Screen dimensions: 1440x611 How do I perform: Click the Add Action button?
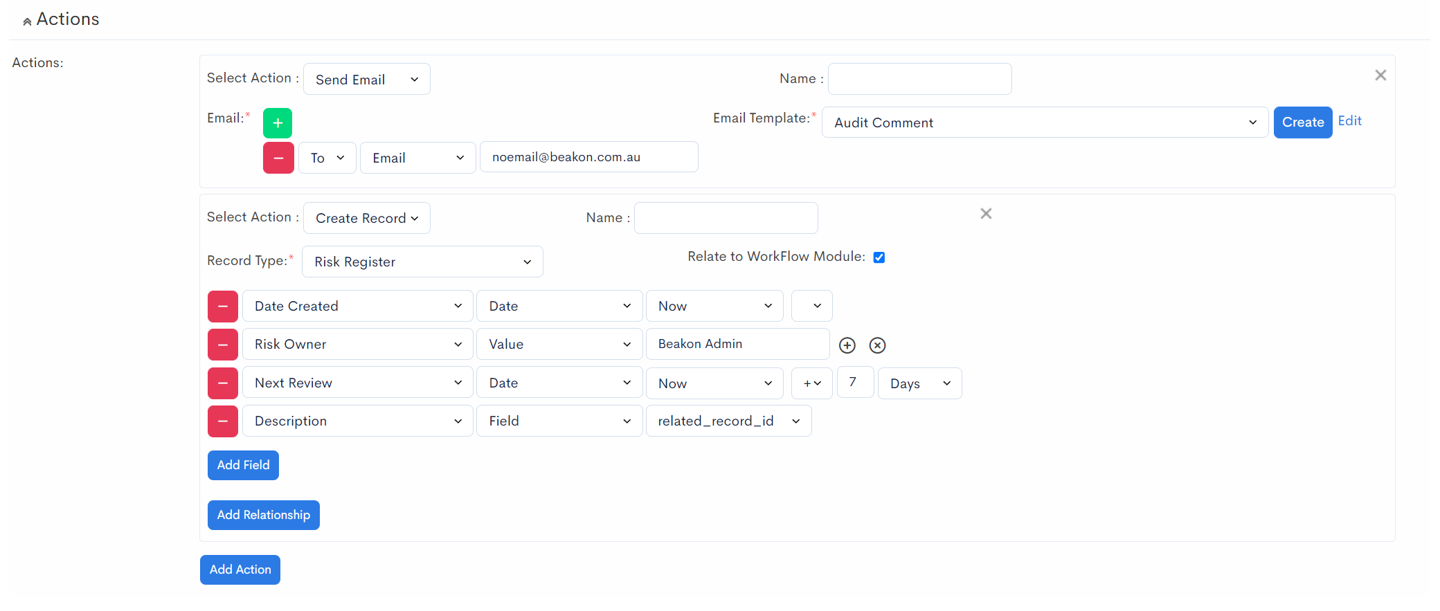[240, 570]
